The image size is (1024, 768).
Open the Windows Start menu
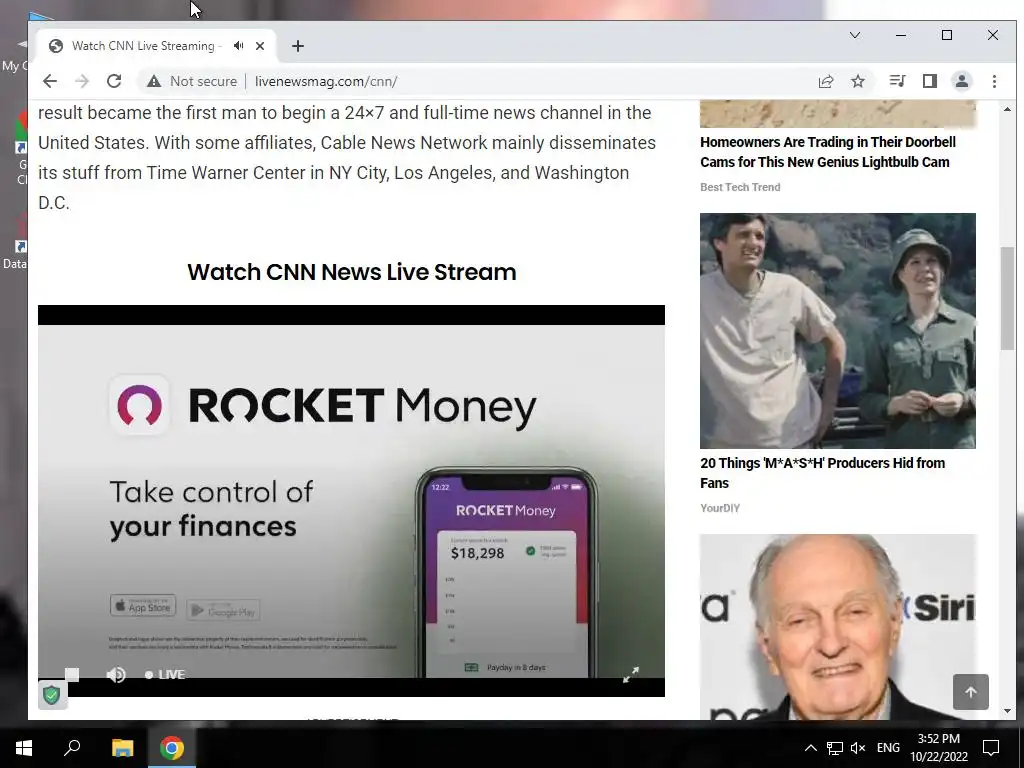pyautogui.click(x=24, y=748)
